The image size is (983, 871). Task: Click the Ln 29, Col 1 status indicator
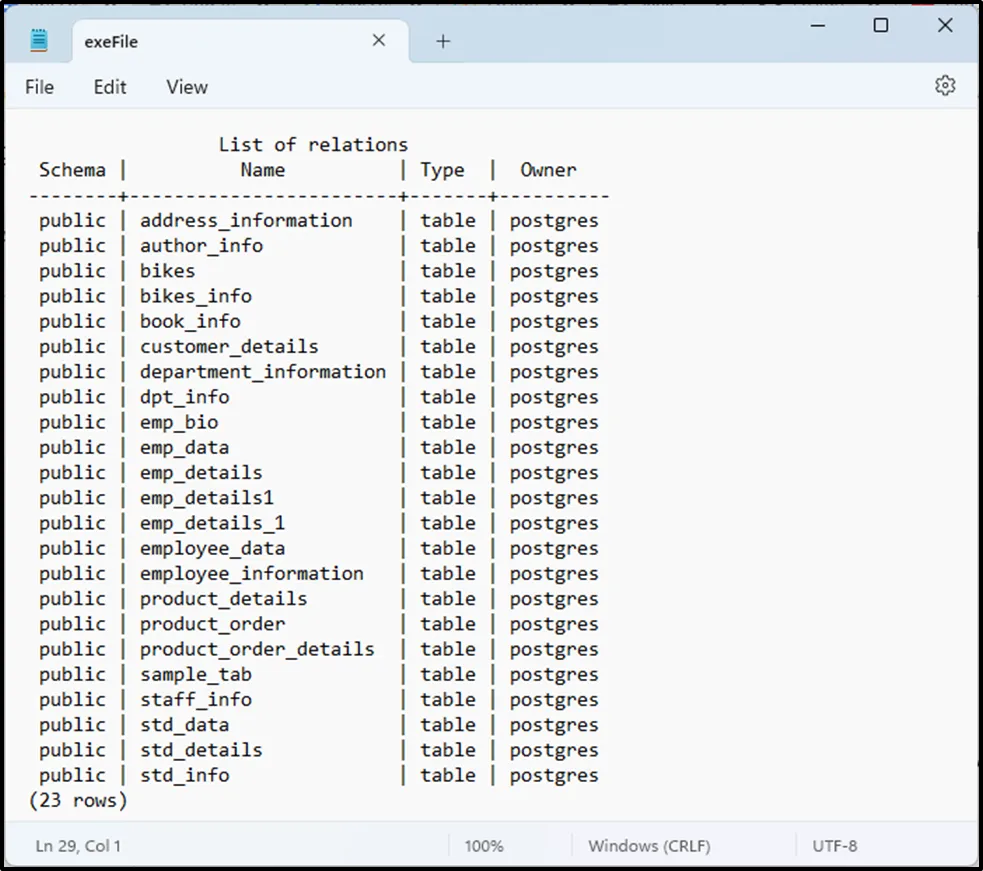(78, 846)
